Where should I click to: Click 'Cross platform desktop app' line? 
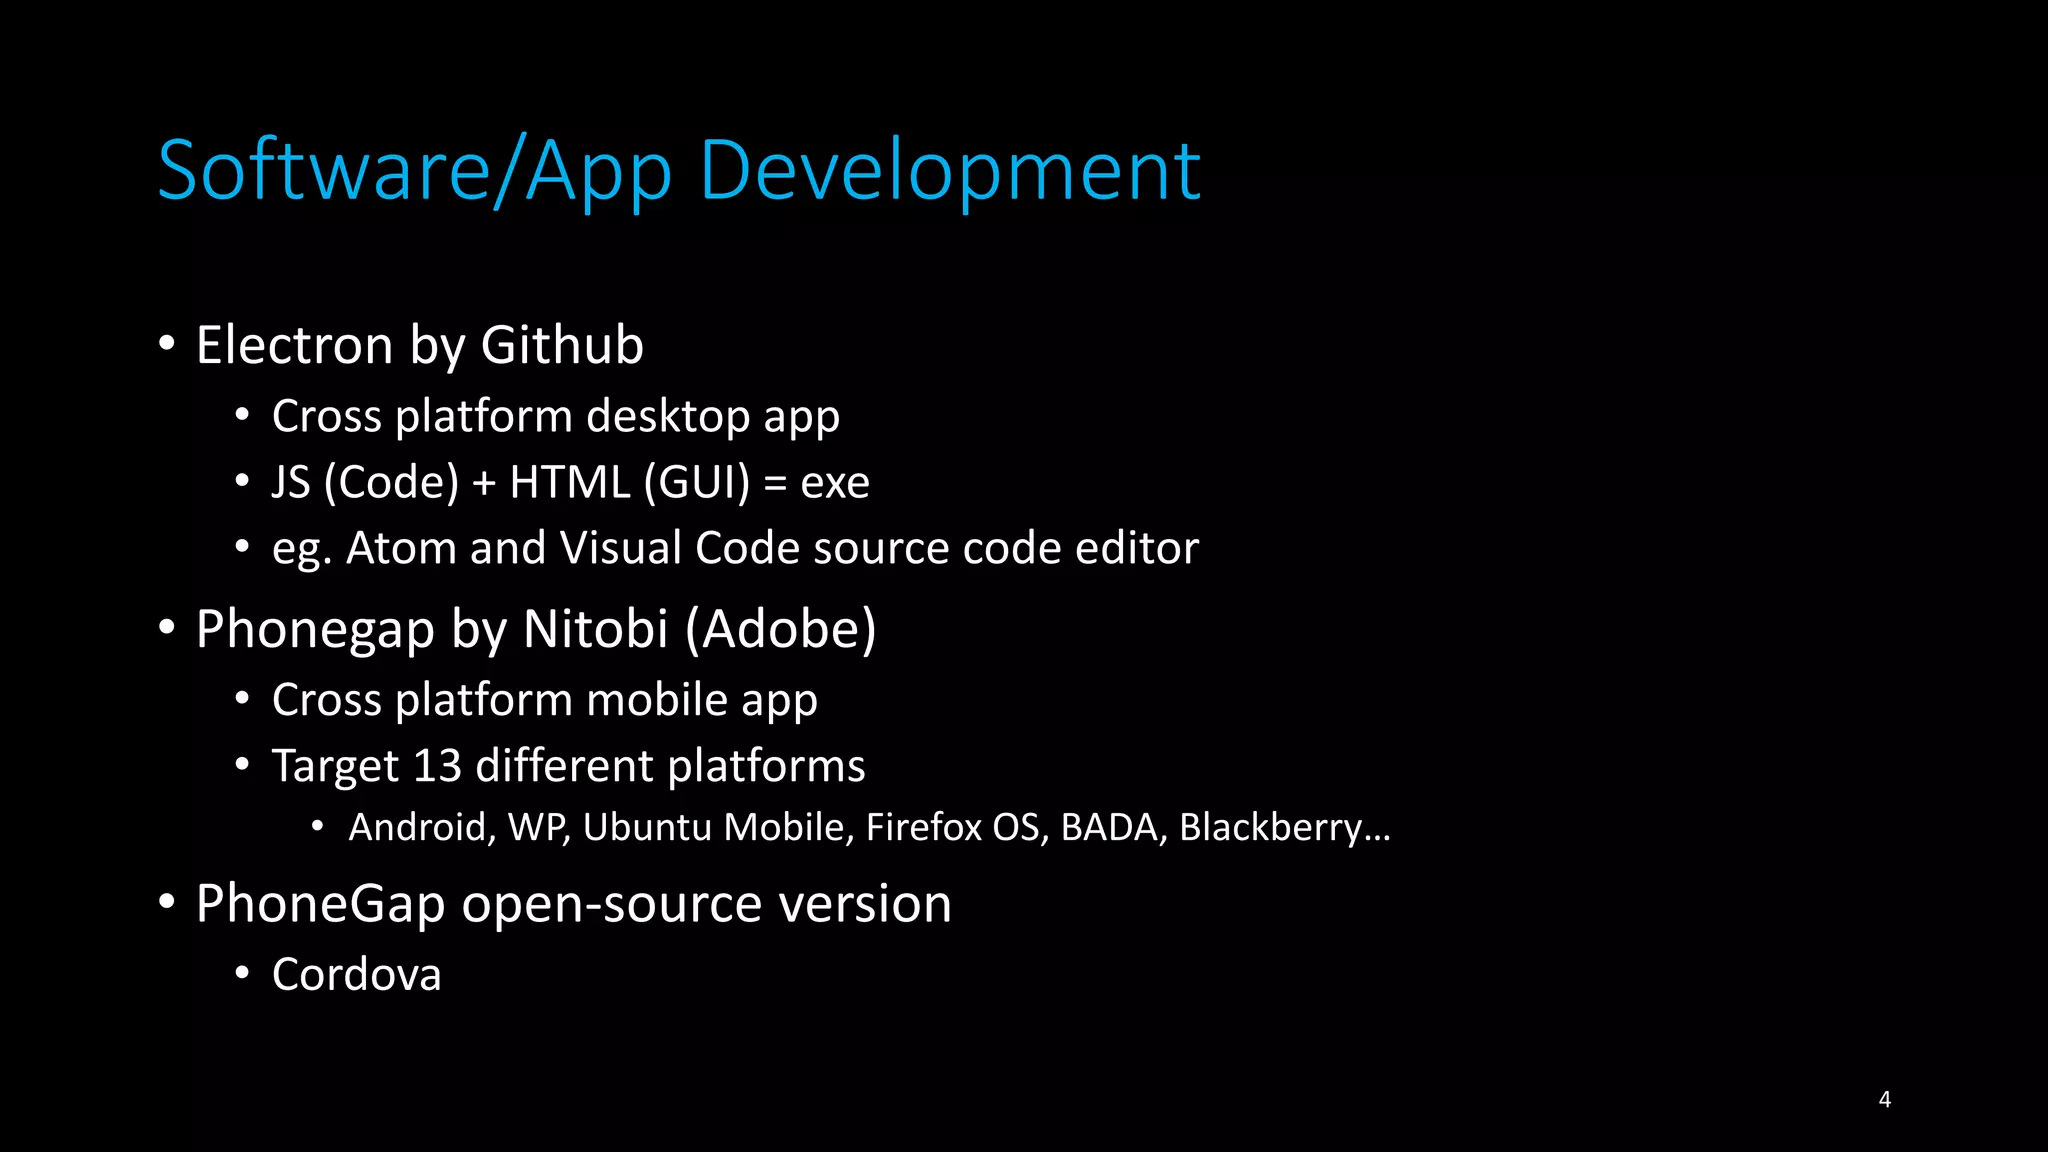coord(555,417)
